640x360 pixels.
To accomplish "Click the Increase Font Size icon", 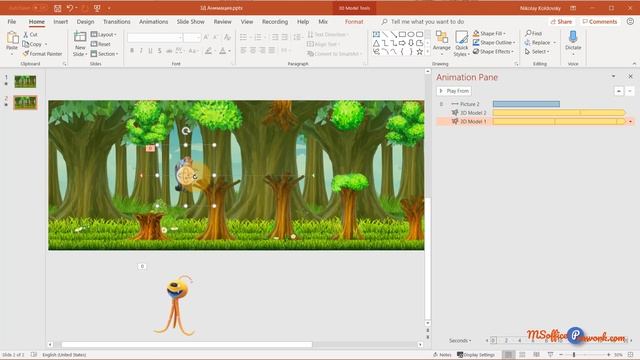I will click(x=206, y=38).
